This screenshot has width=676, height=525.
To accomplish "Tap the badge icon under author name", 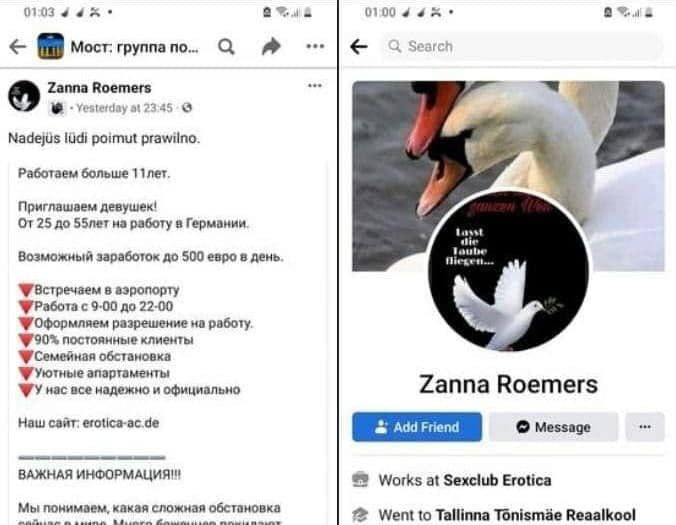I will coord(56,108).
